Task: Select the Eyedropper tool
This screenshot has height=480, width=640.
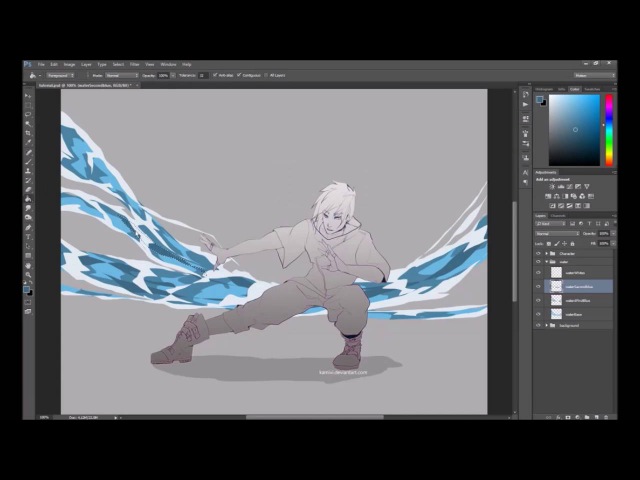Action: (x=28, y=143)
